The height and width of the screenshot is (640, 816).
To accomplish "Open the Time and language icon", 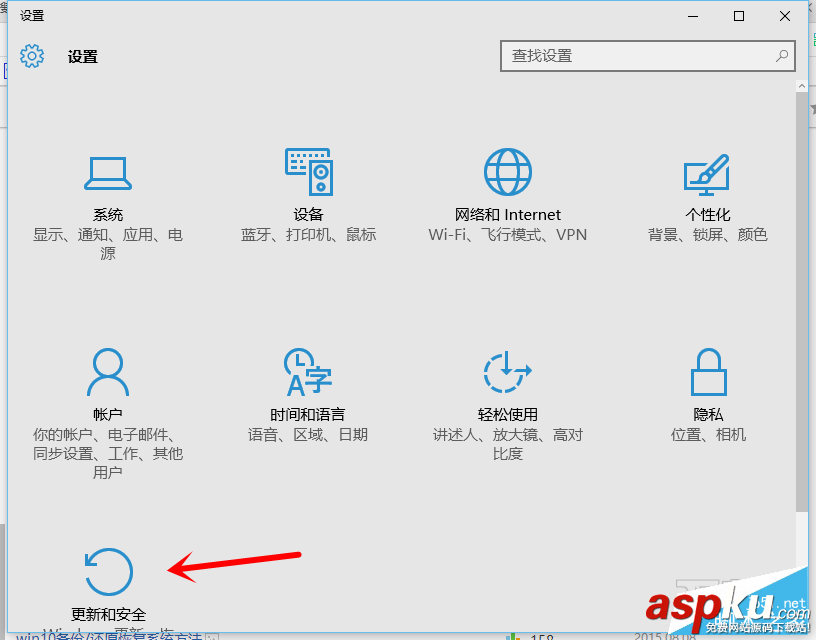I will (x=308, y=372).
